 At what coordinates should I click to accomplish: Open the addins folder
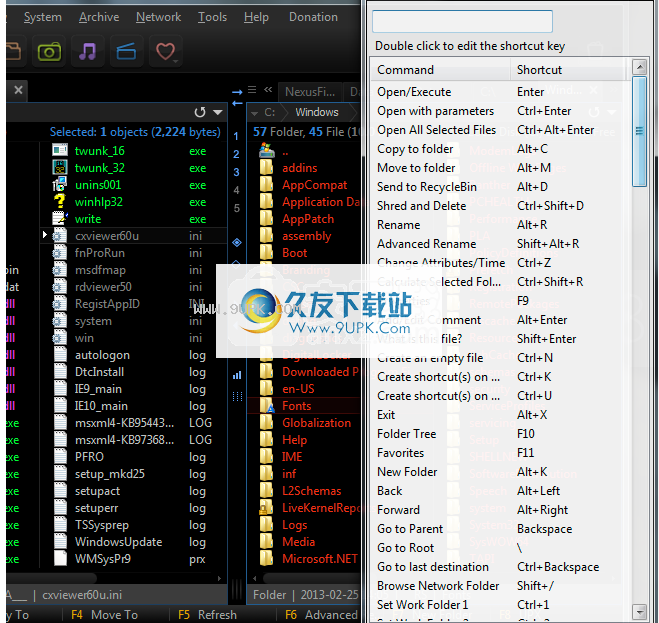(300, 168)
